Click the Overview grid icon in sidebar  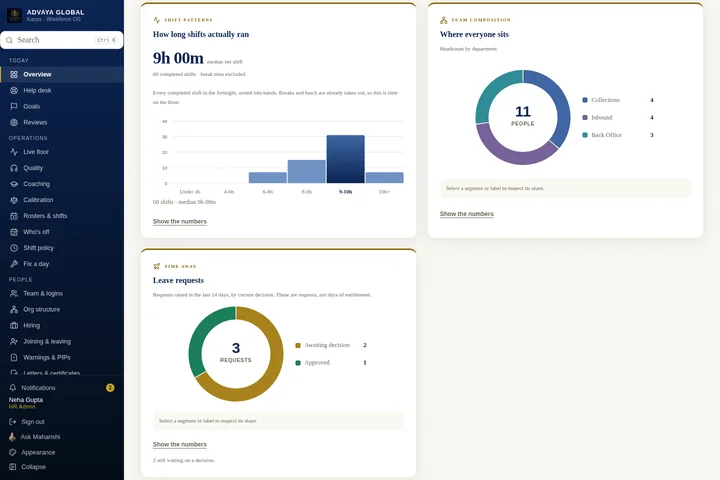click(14, 74)
